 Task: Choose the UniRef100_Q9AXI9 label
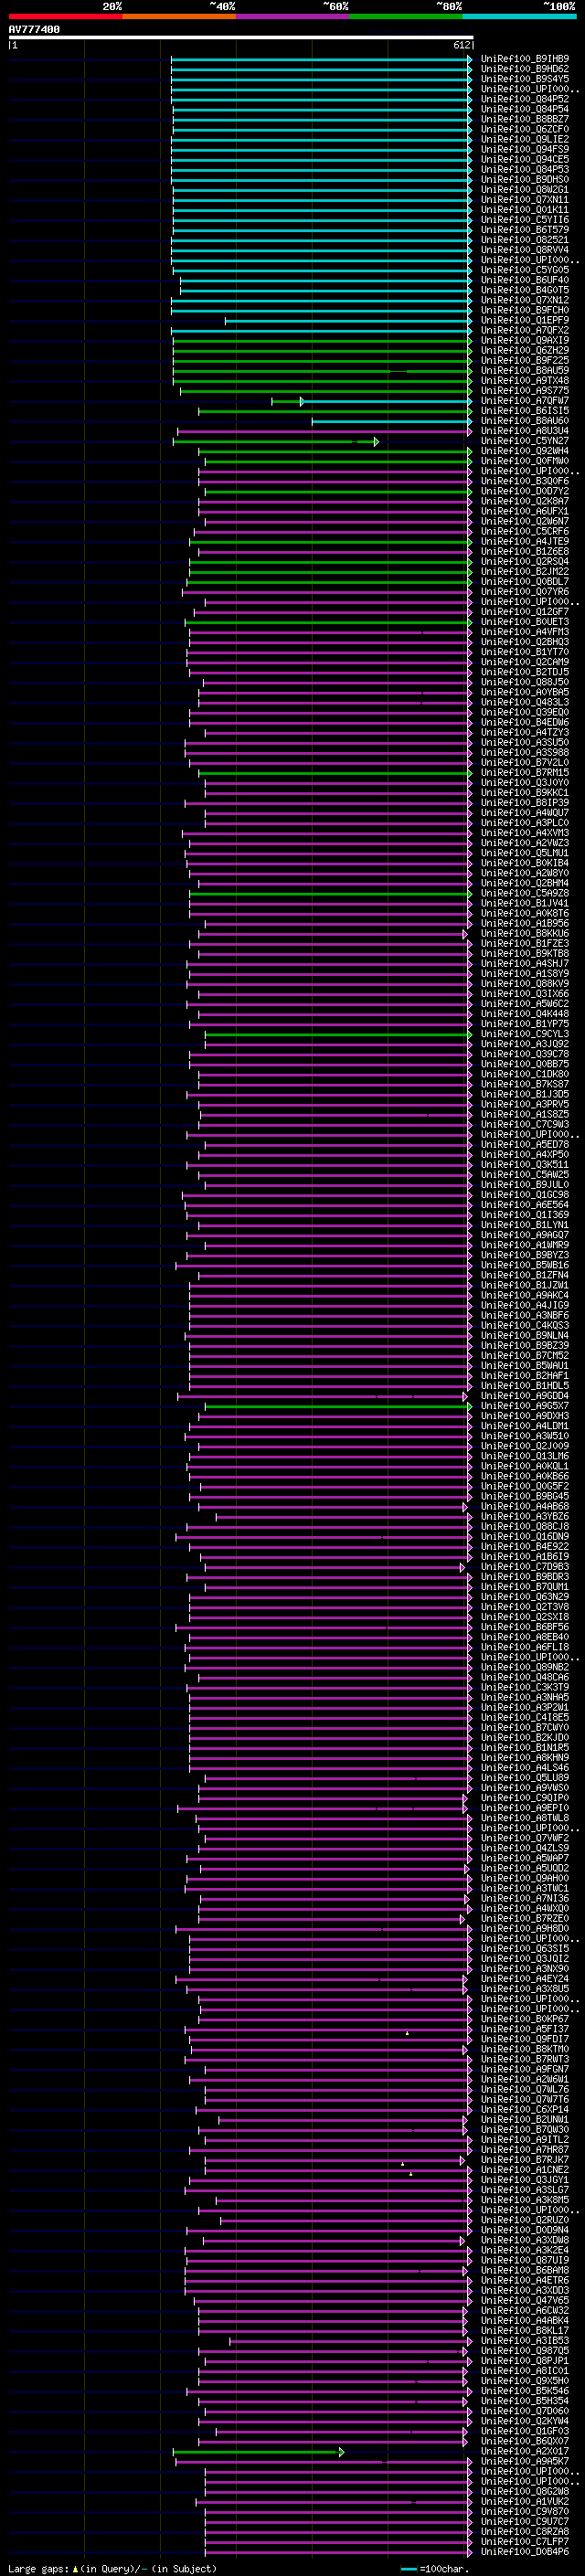point(525,340)
